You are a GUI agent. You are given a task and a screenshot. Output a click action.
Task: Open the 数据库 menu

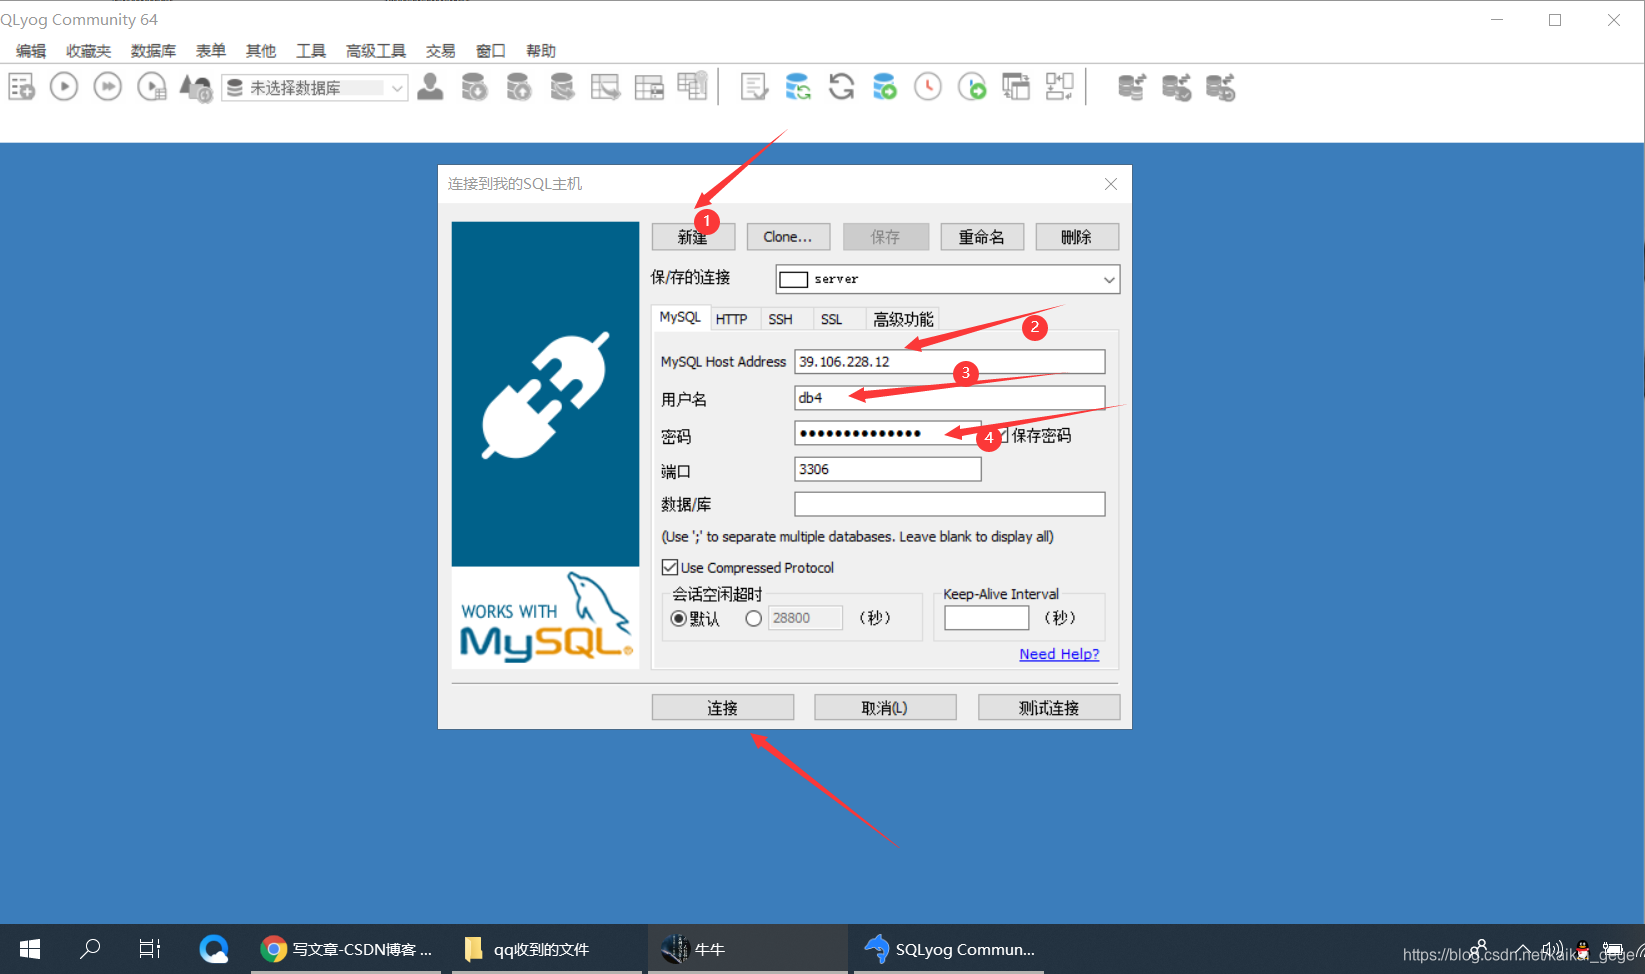click(153, 51)
